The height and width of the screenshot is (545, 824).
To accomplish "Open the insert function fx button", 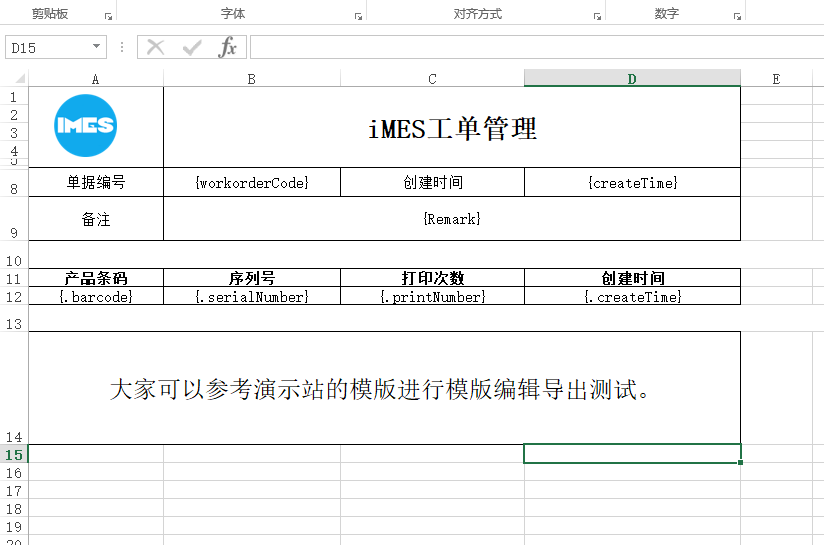I will (228, 47).
